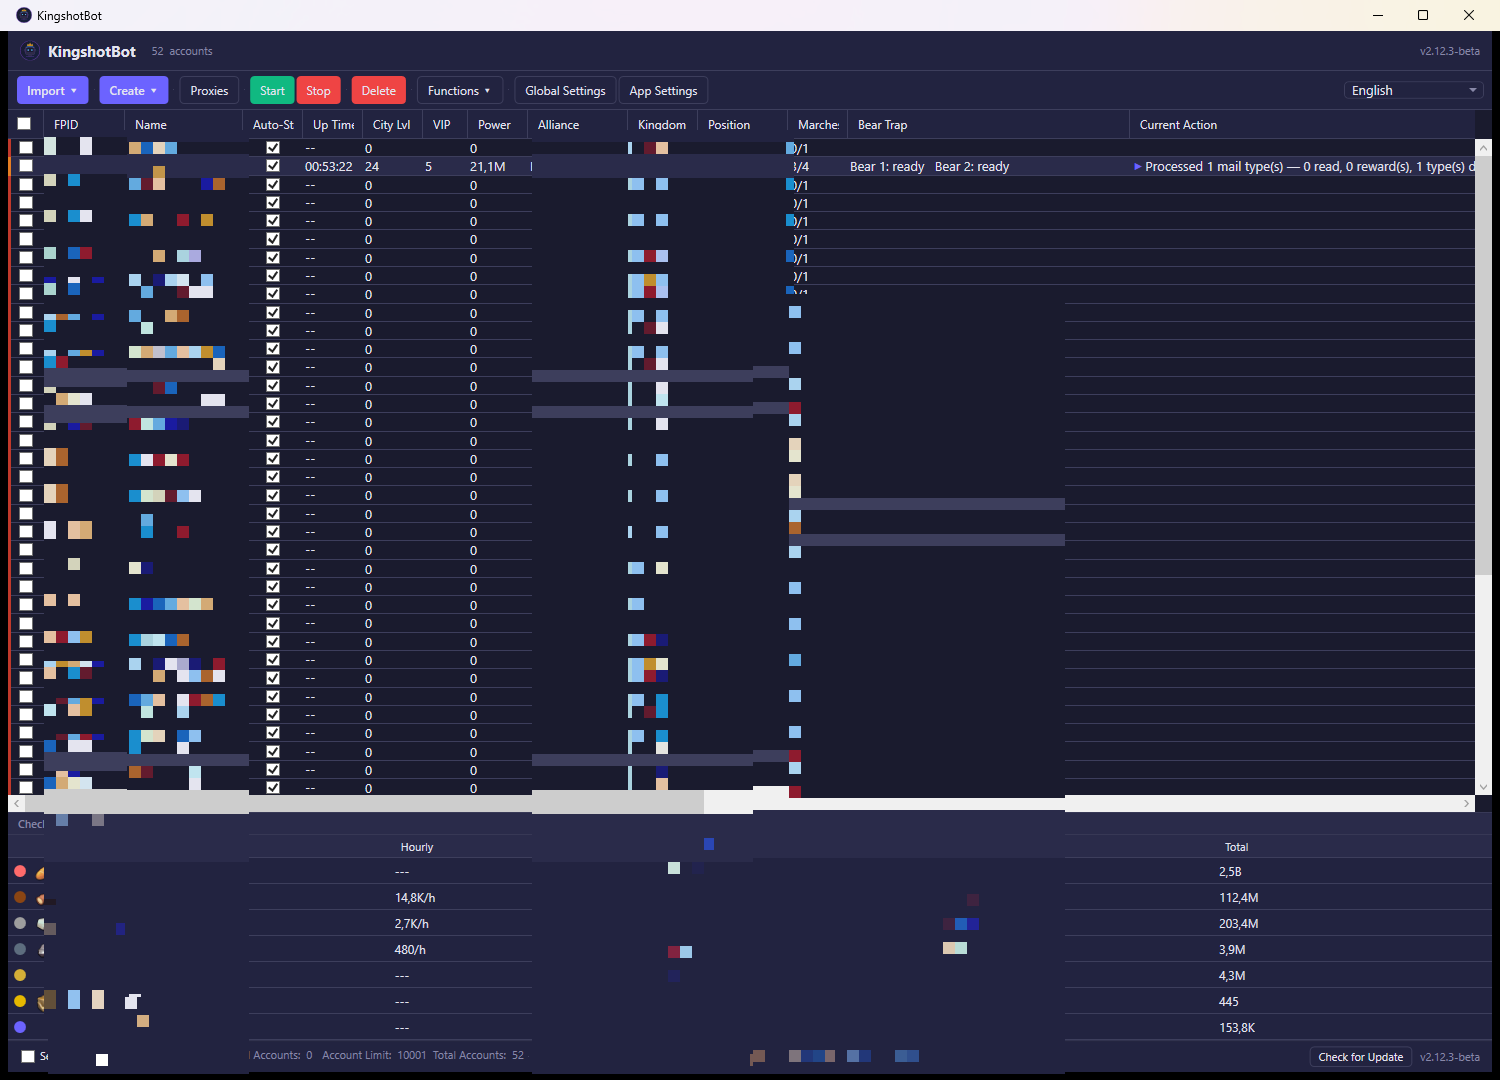Viewport: 1500px width, 1080px height.
Task: Open the English language selector
Action: (1413, 90)
